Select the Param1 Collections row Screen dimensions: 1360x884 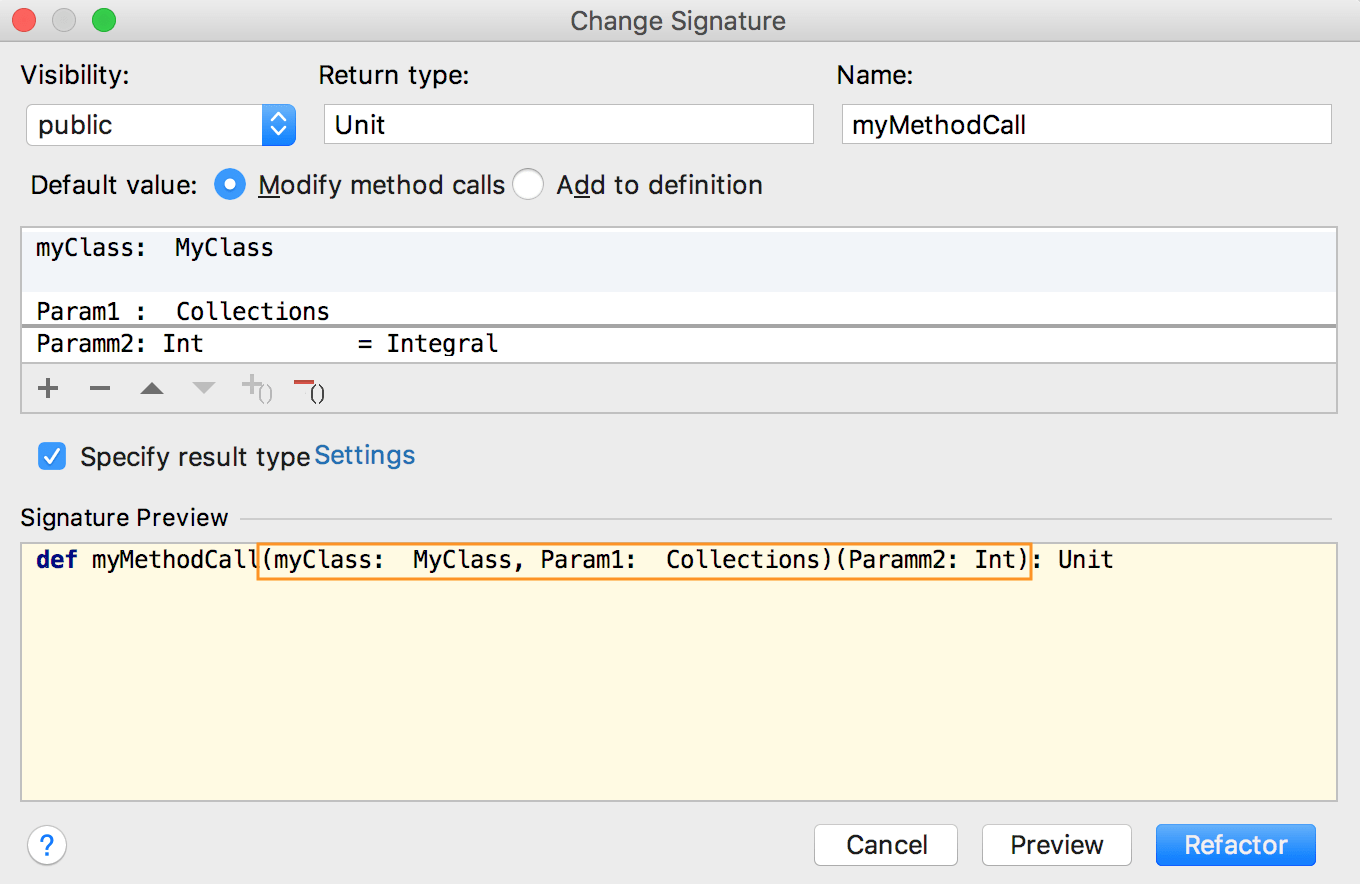[x=400, y=311]
